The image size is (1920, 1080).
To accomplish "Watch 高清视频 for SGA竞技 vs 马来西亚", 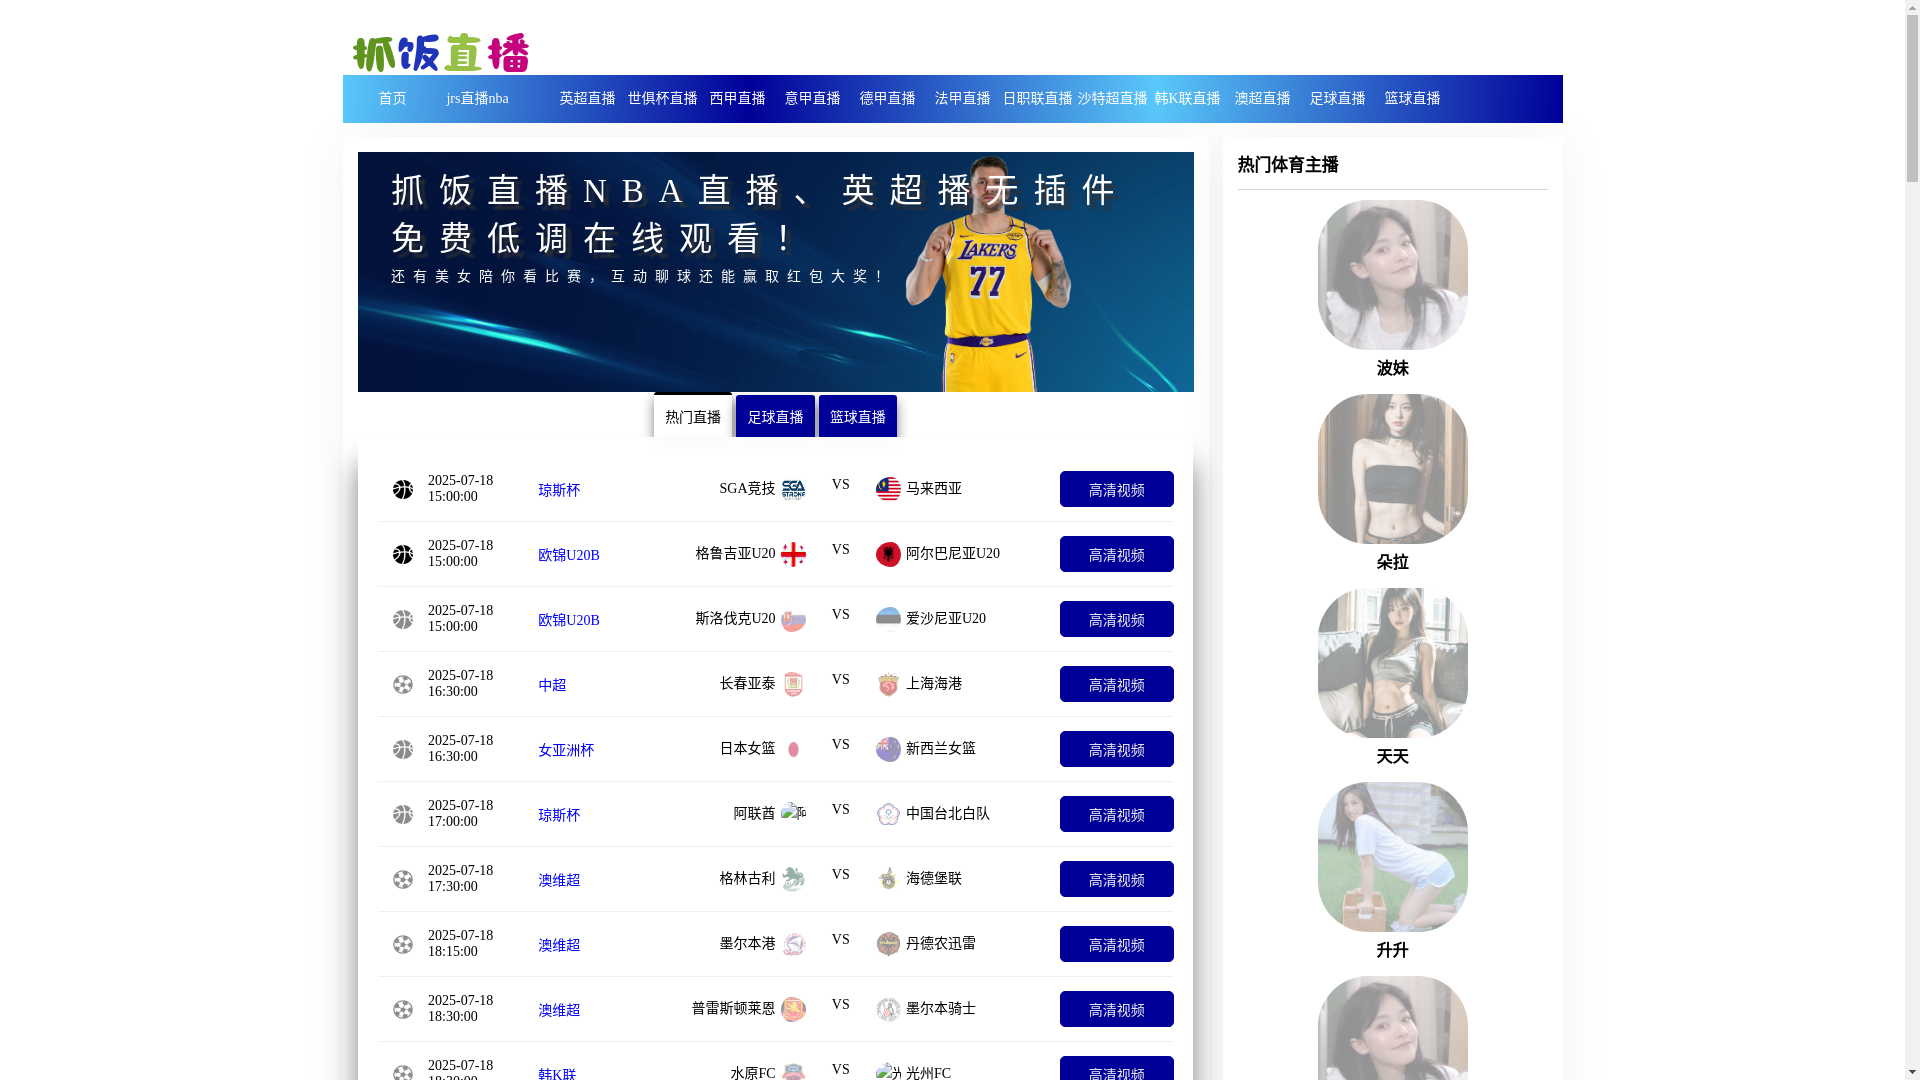I will click(x=1116, y=489).
